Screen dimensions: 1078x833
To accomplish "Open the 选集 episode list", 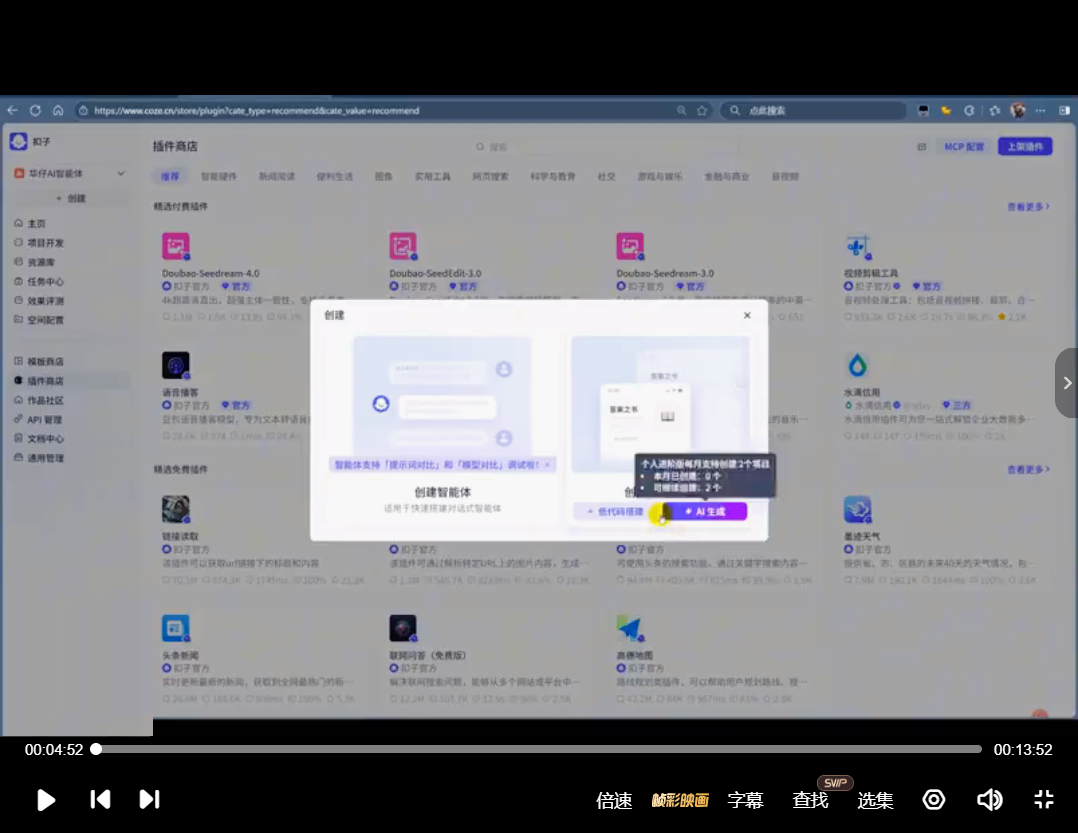I will coord(876,800).
